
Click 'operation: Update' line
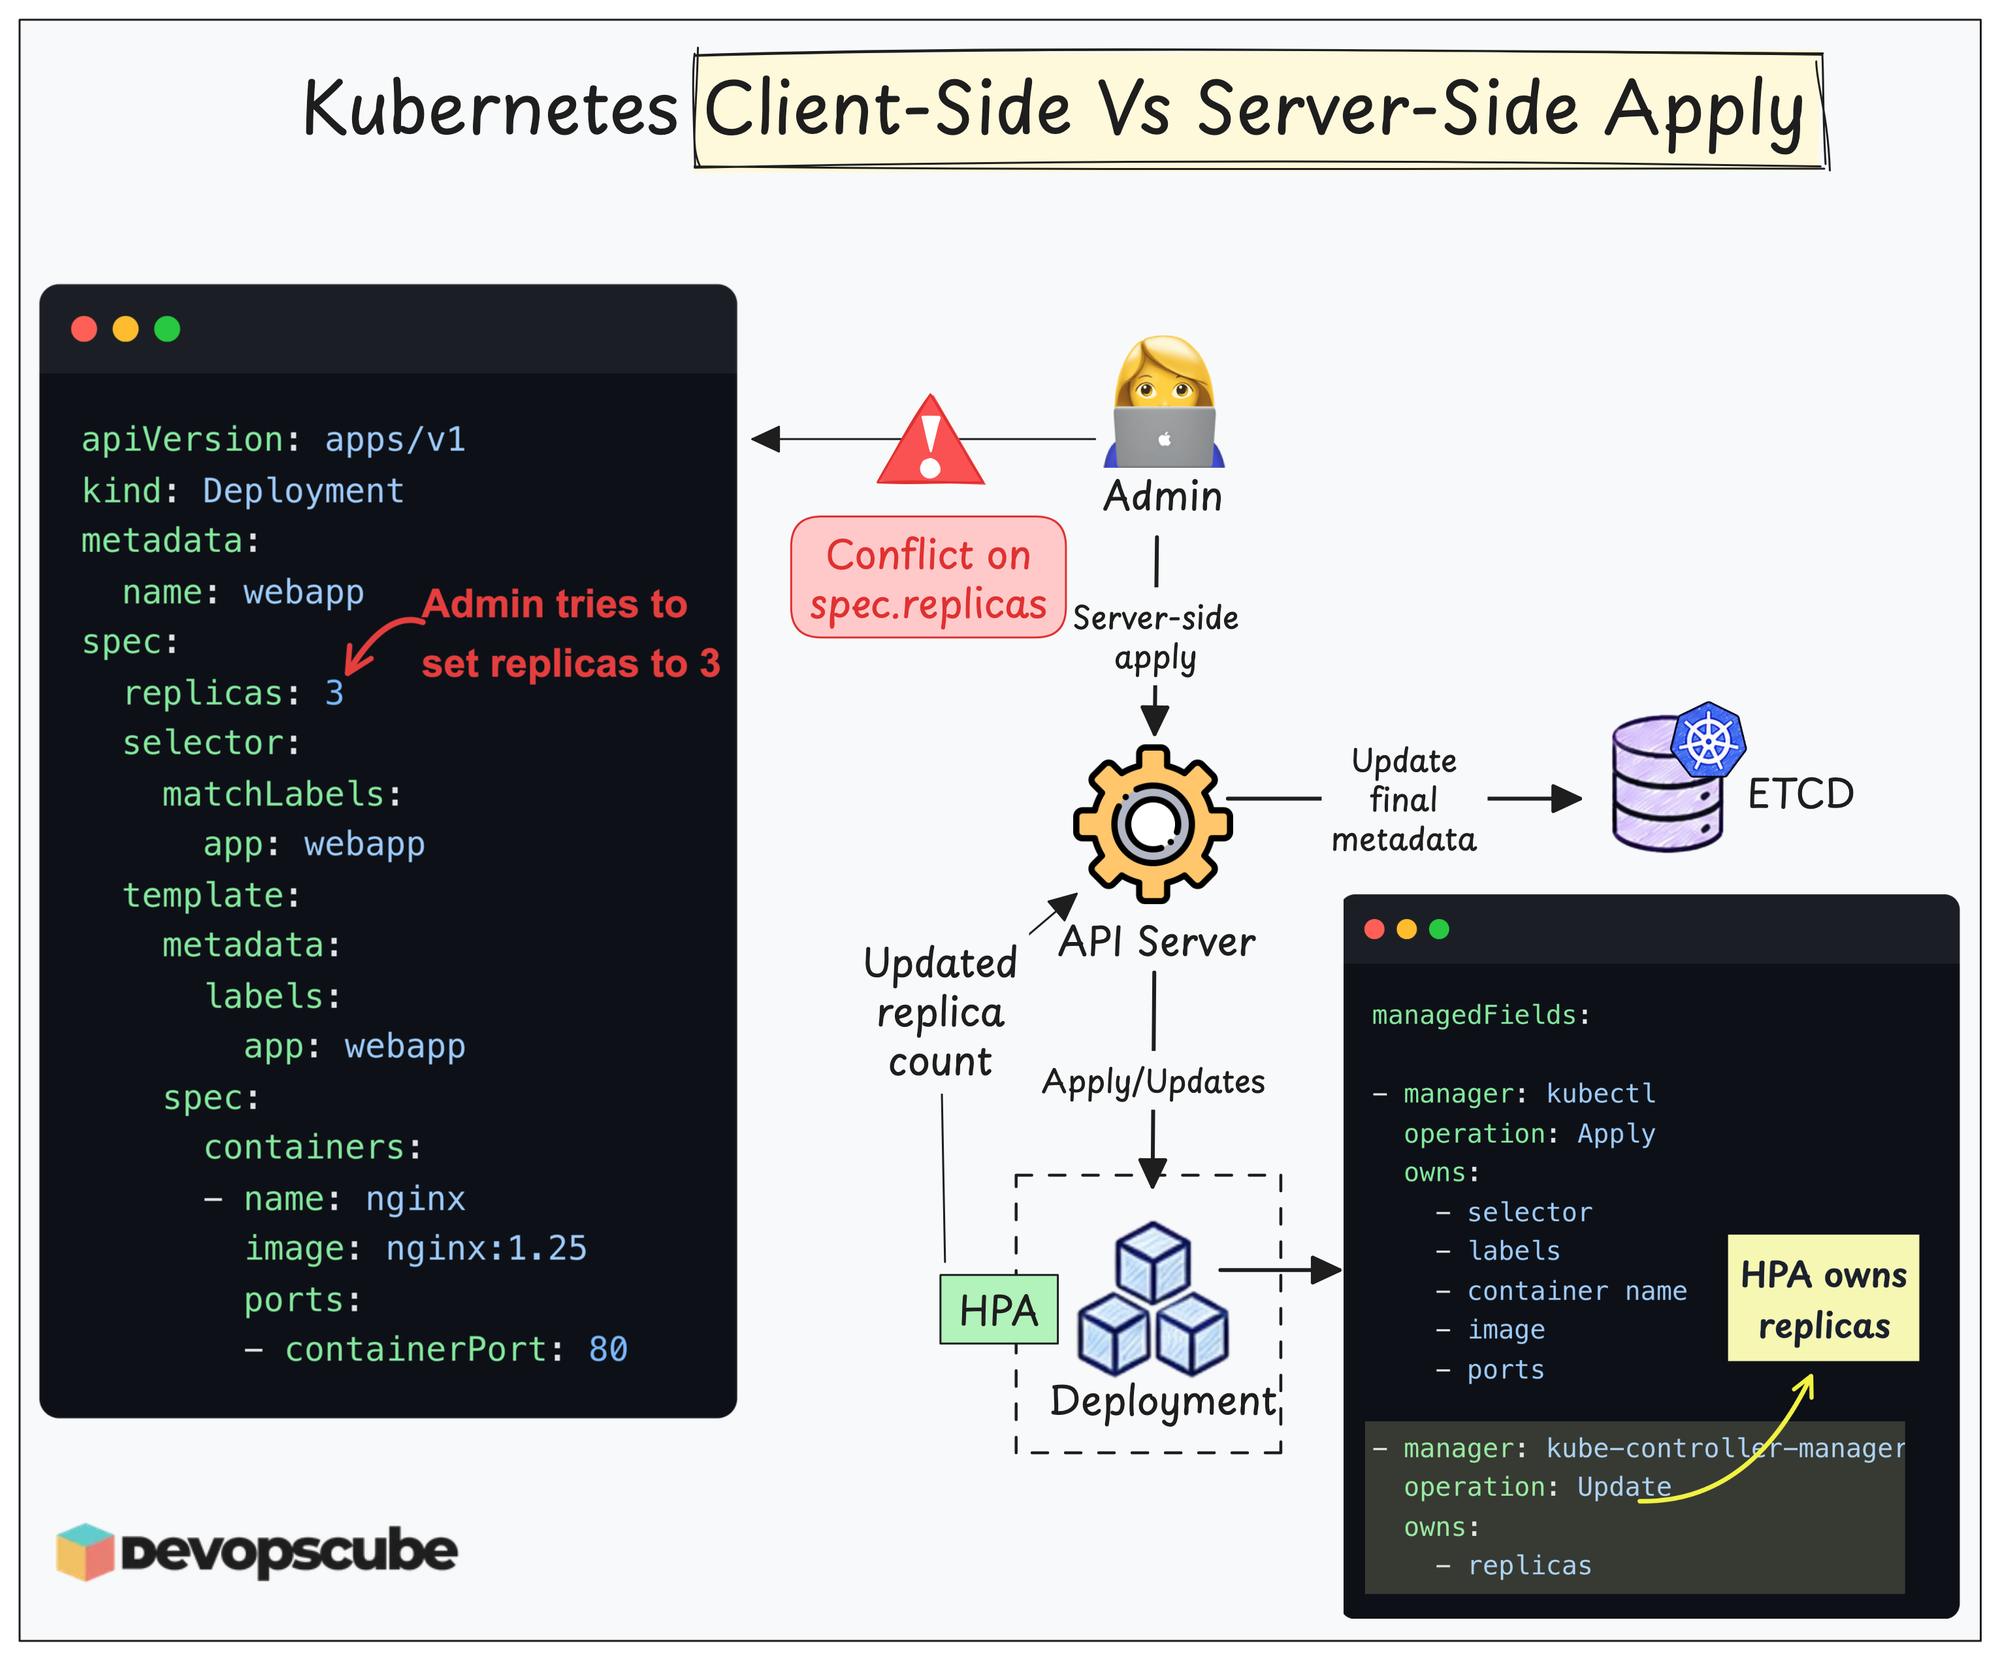click(1537, 1488)
